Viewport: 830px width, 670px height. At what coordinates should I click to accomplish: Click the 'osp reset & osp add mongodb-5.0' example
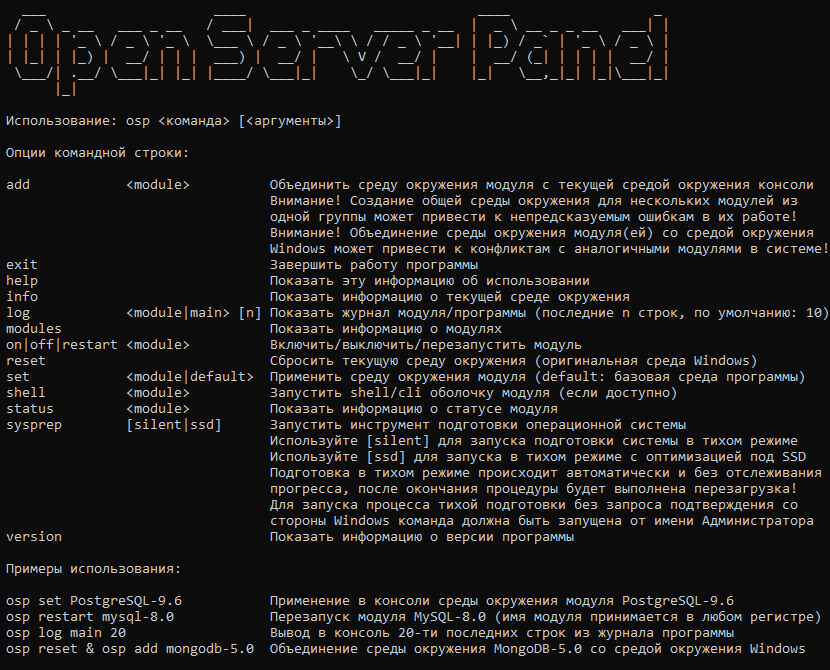130,649
